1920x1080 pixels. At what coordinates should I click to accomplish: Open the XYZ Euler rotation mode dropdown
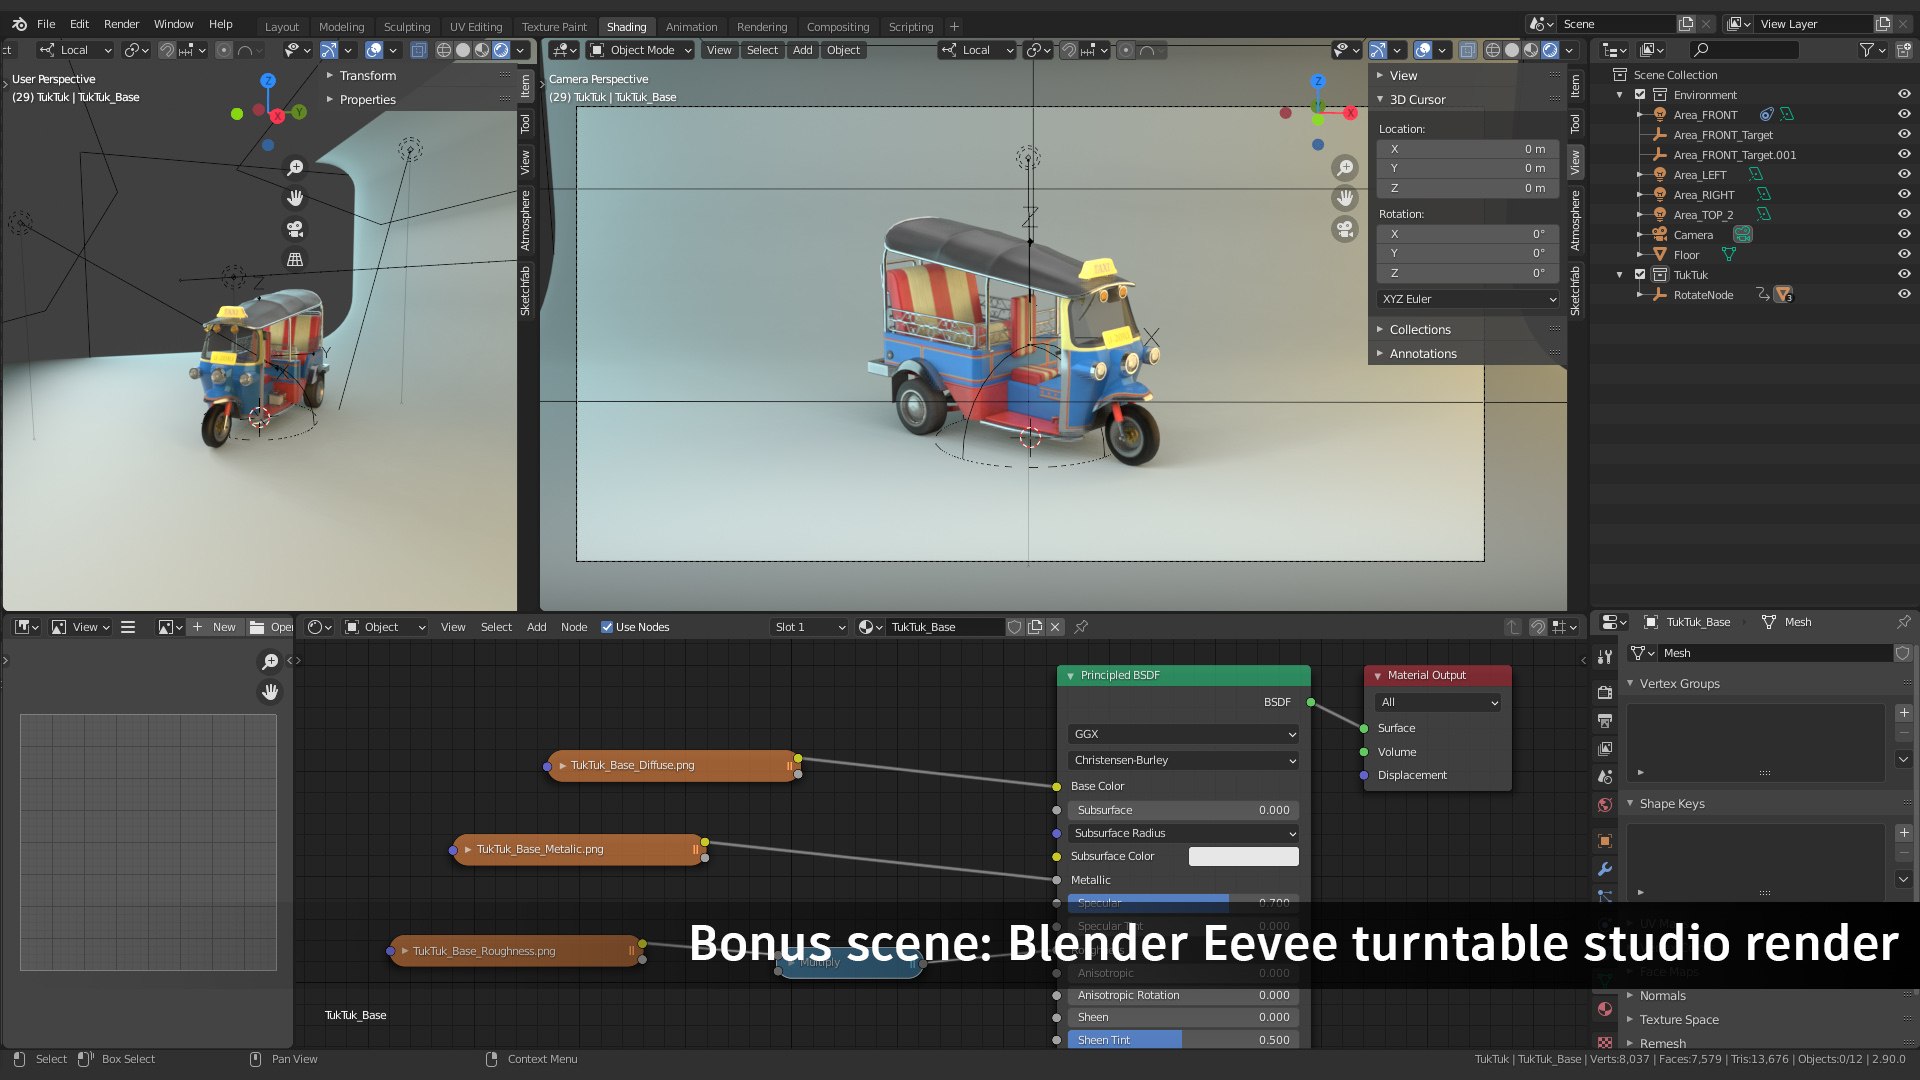[1468, 299]
